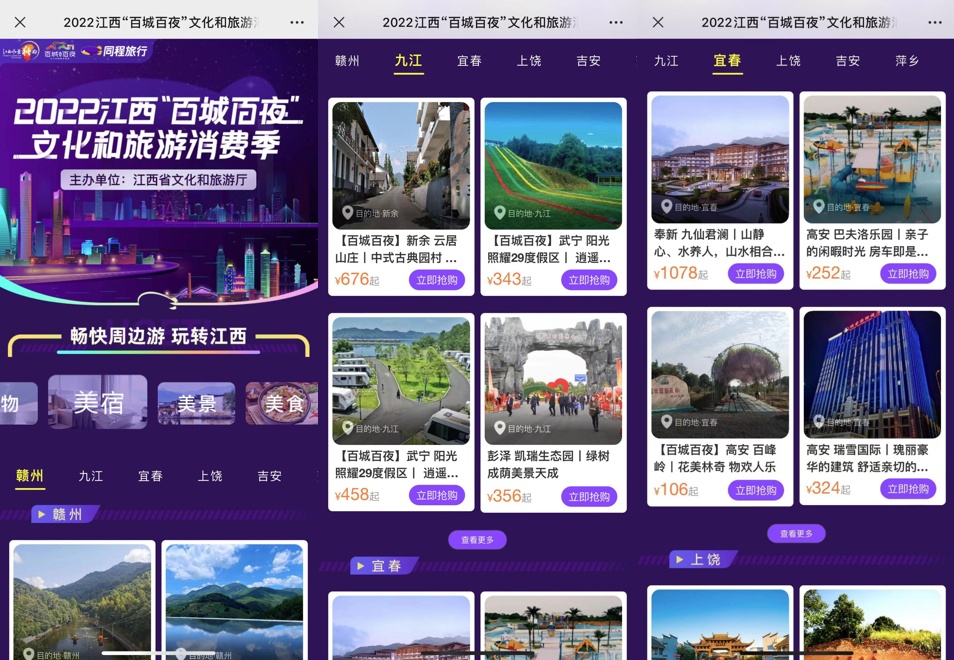Open more options menu in left panel
The height and width of the screenshot is (660, 954).
click(297, 23)
